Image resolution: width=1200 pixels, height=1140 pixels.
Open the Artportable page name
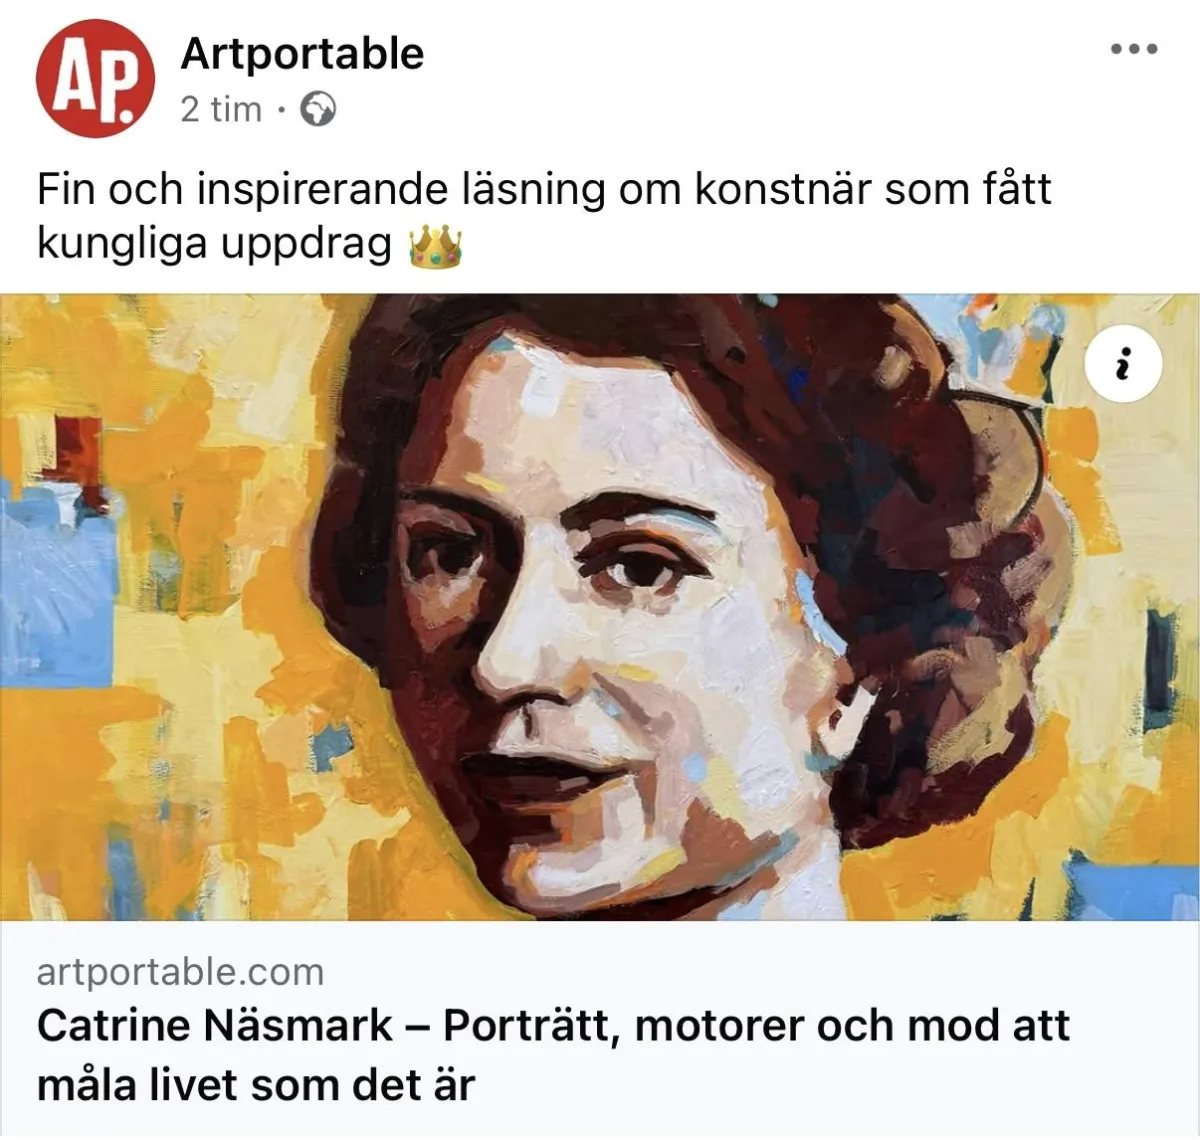coord(302,53)
